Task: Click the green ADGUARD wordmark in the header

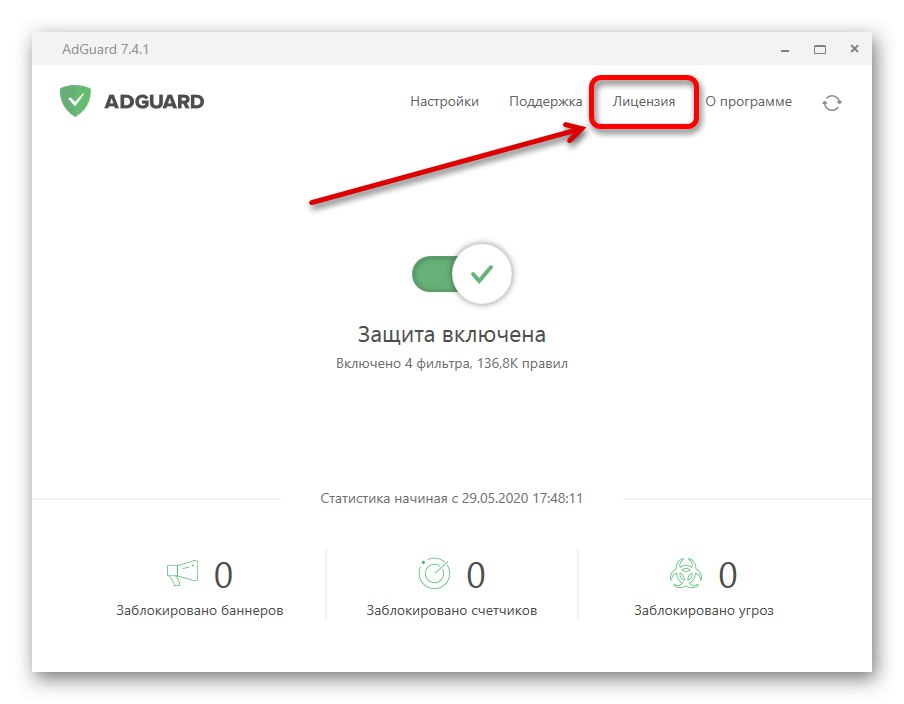Action: pos(152,100)
